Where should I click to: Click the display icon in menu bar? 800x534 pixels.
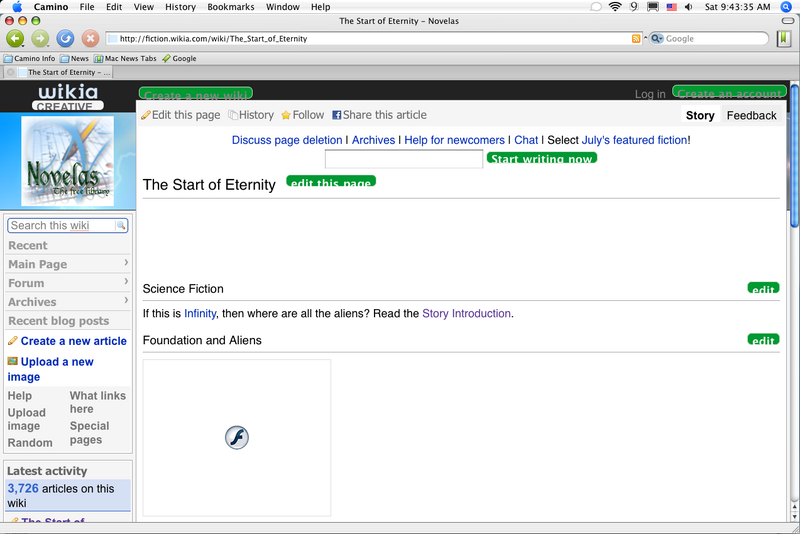(x=653, y=7)
